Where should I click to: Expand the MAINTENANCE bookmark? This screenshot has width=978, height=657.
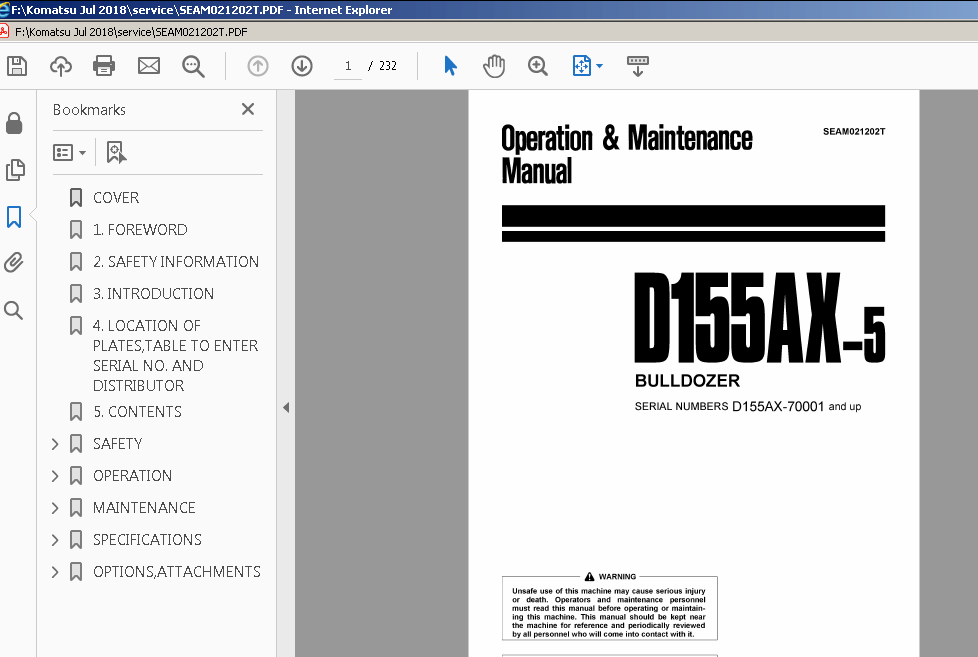tap(55, 508)
